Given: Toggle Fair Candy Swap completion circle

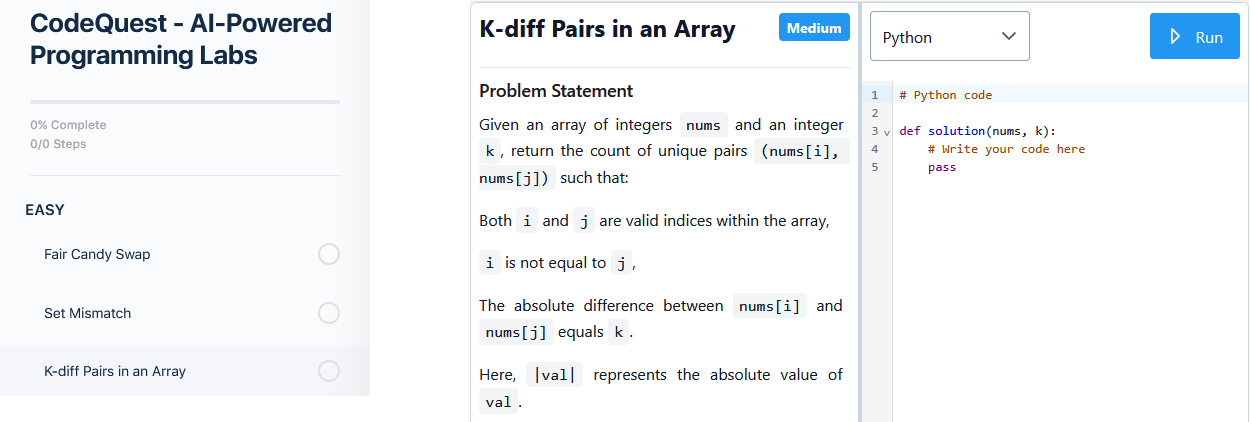Looking at the screenshot, I should click(329, 254).
